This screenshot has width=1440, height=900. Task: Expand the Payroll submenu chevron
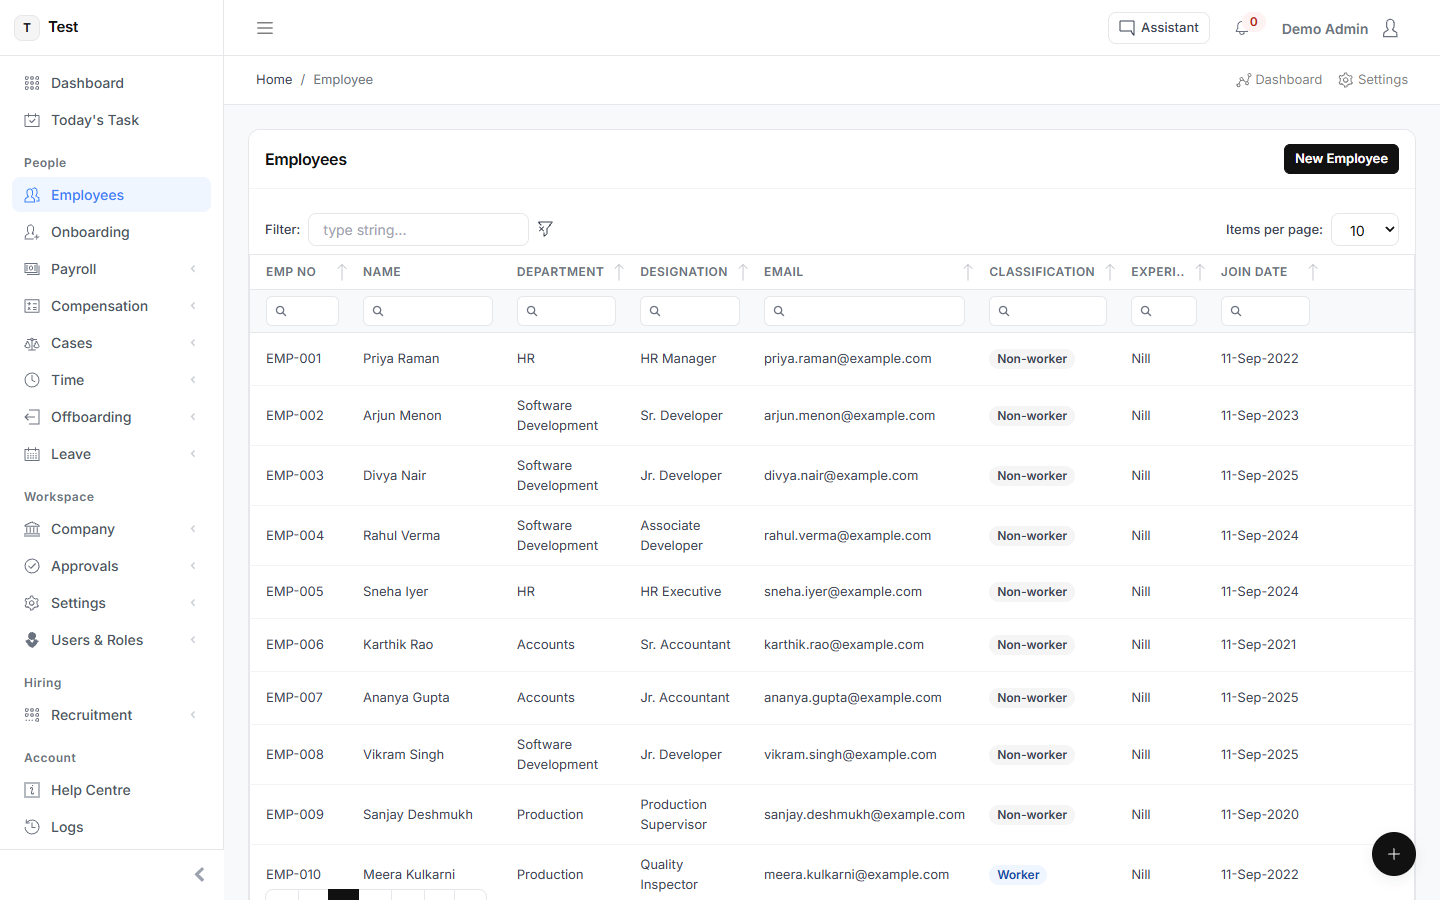(193, 269)
